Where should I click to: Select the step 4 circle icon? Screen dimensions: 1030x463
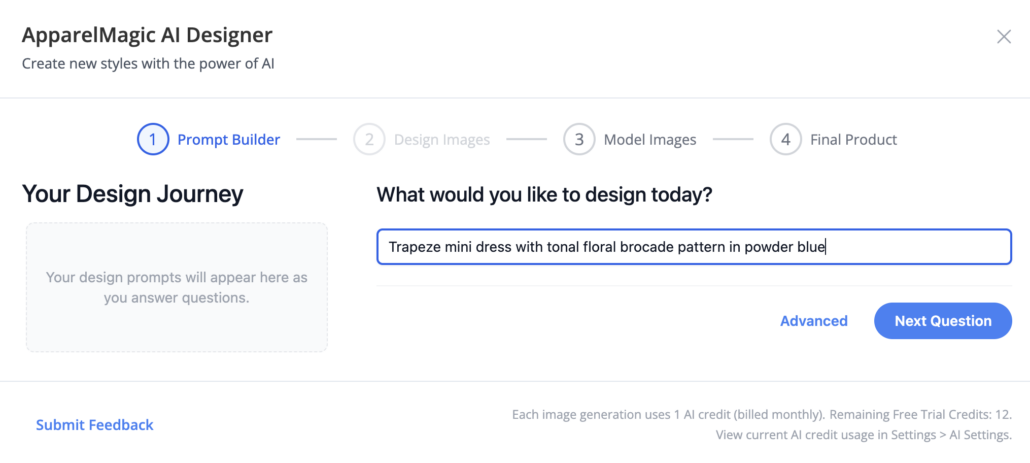point(786,139)
